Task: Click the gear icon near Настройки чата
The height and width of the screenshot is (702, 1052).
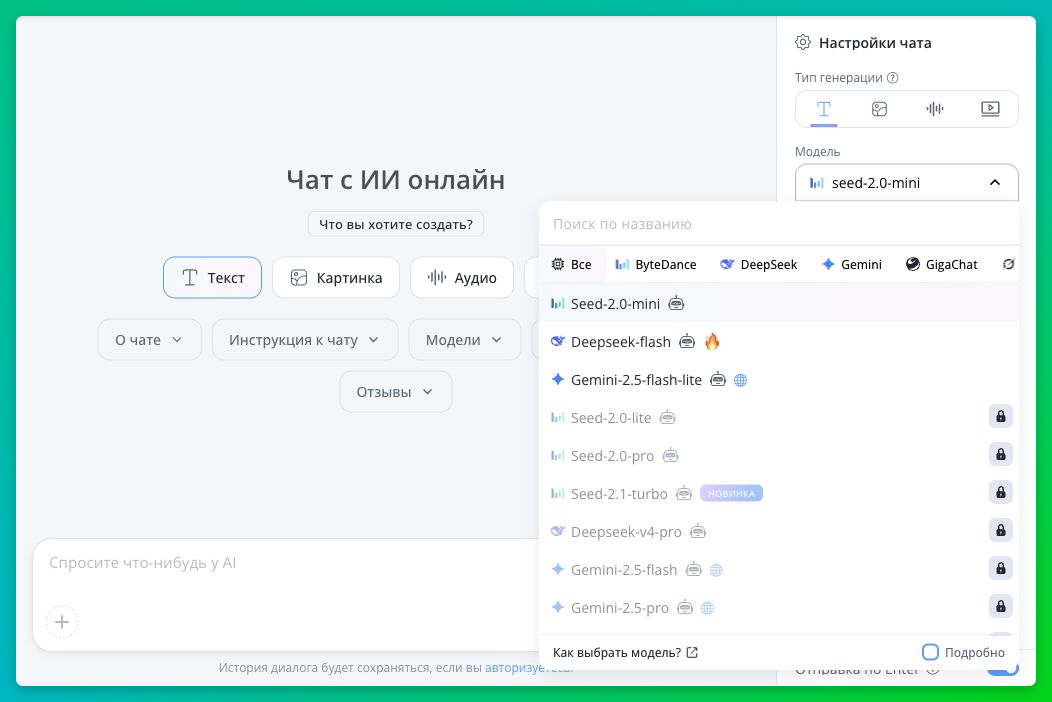Action: coord(802,42)
